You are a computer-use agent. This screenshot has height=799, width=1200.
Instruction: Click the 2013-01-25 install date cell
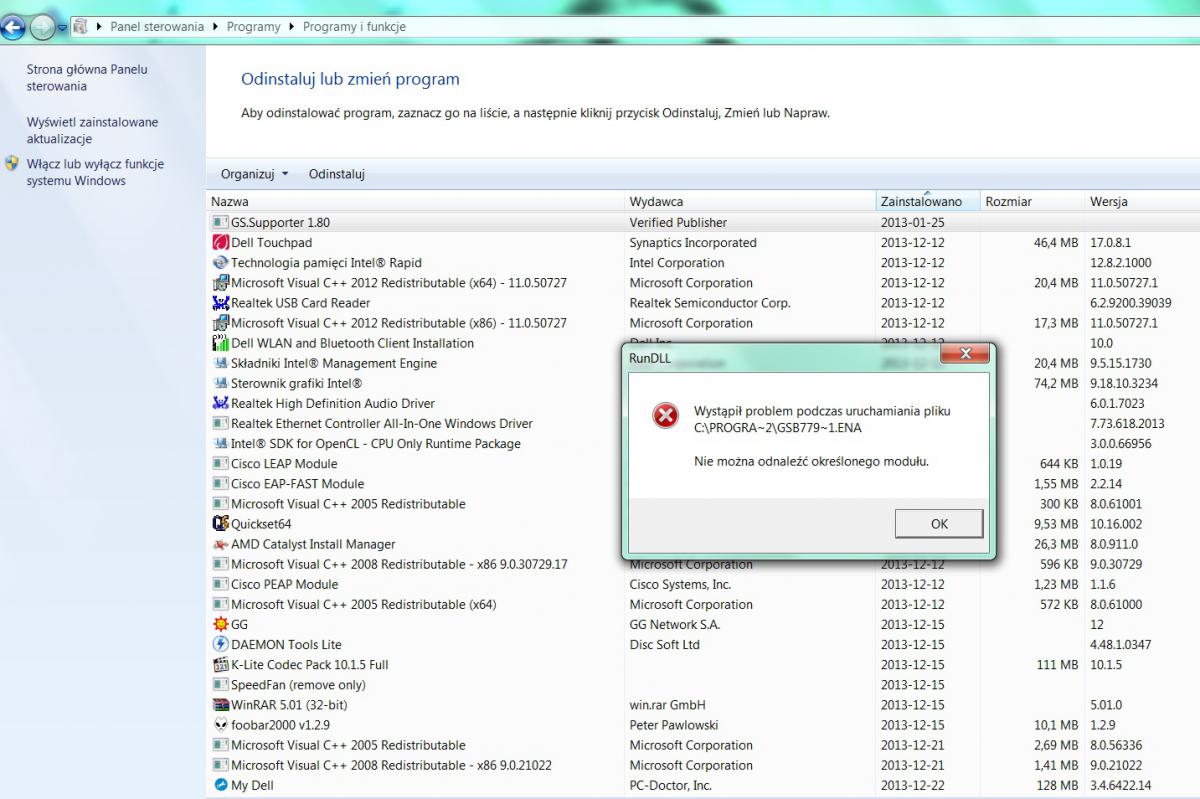pyautogui.click(x=912, y=222)
